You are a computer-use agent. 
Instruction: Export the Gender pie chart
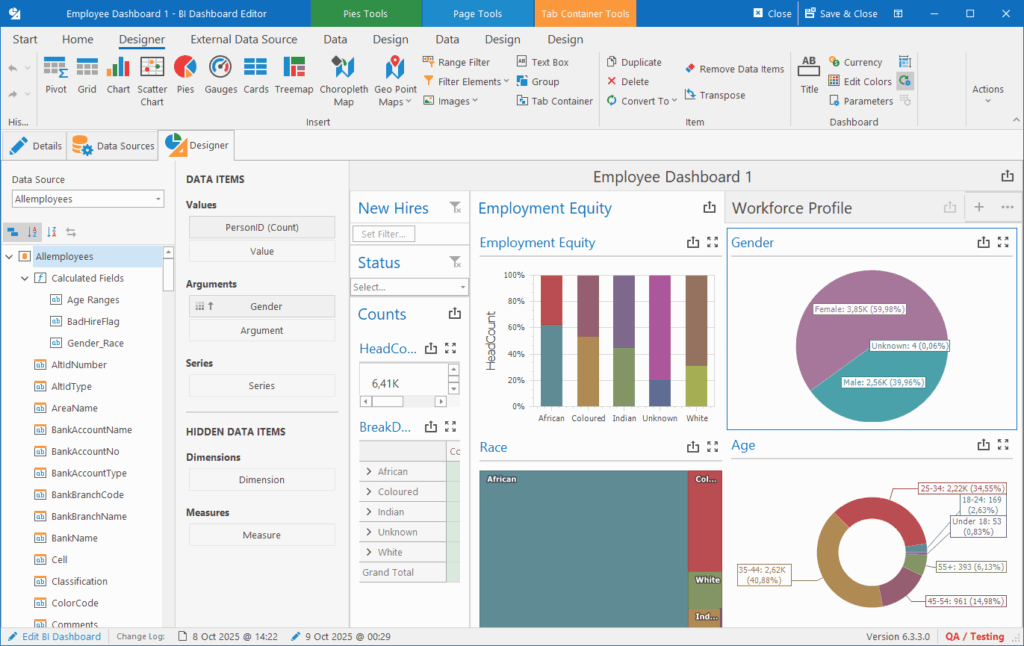click(983, 242)
